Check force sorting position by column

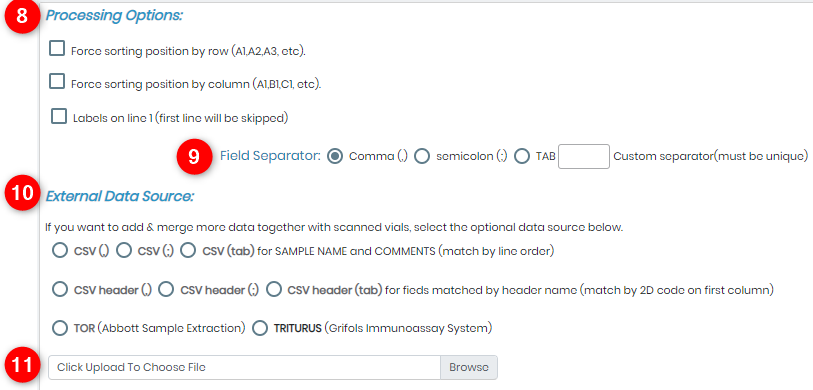[x=57, y=82]
